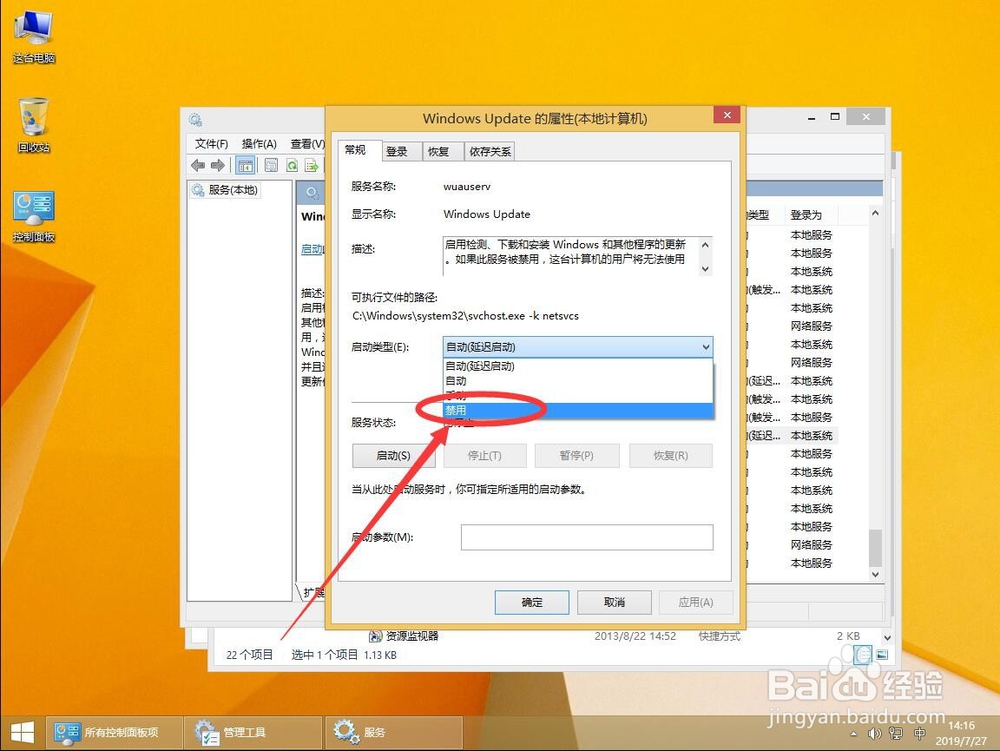Show hidden tray icons arrow
This screenshot has height=751, width=1000.
pos(853,734)
